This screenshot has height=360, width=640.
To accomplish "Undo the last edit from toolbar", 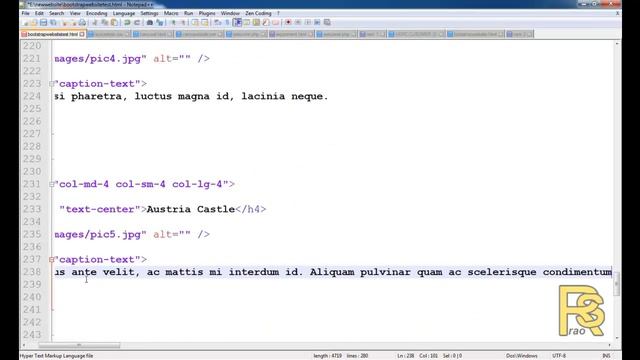I will 127,22.
